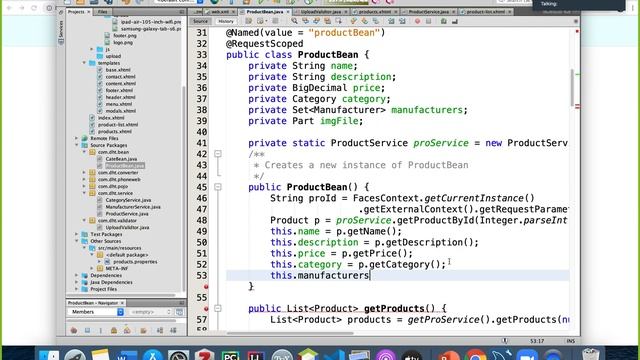640x360 pixels.
Task: Collapse the templates folder
Action: 84,63
